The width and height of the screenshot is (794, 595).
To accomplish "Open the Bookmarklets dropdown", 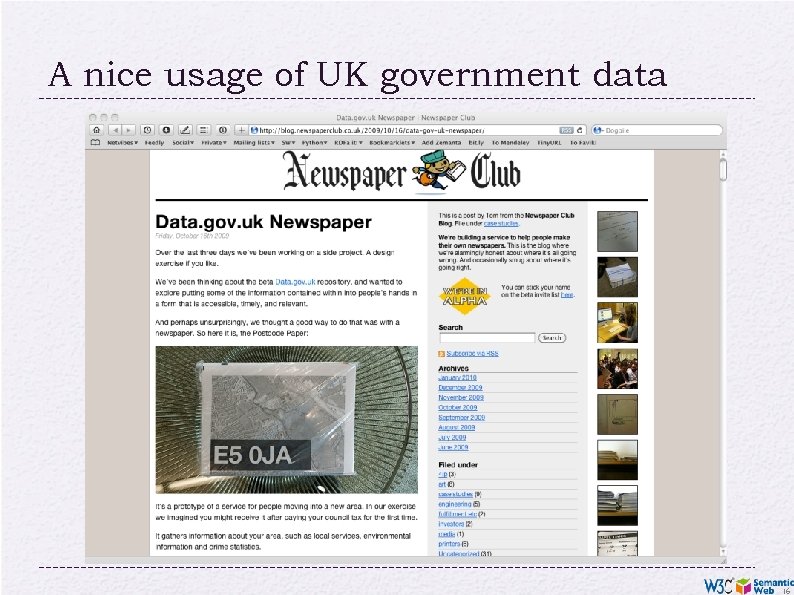I will (x=392, y=143).
